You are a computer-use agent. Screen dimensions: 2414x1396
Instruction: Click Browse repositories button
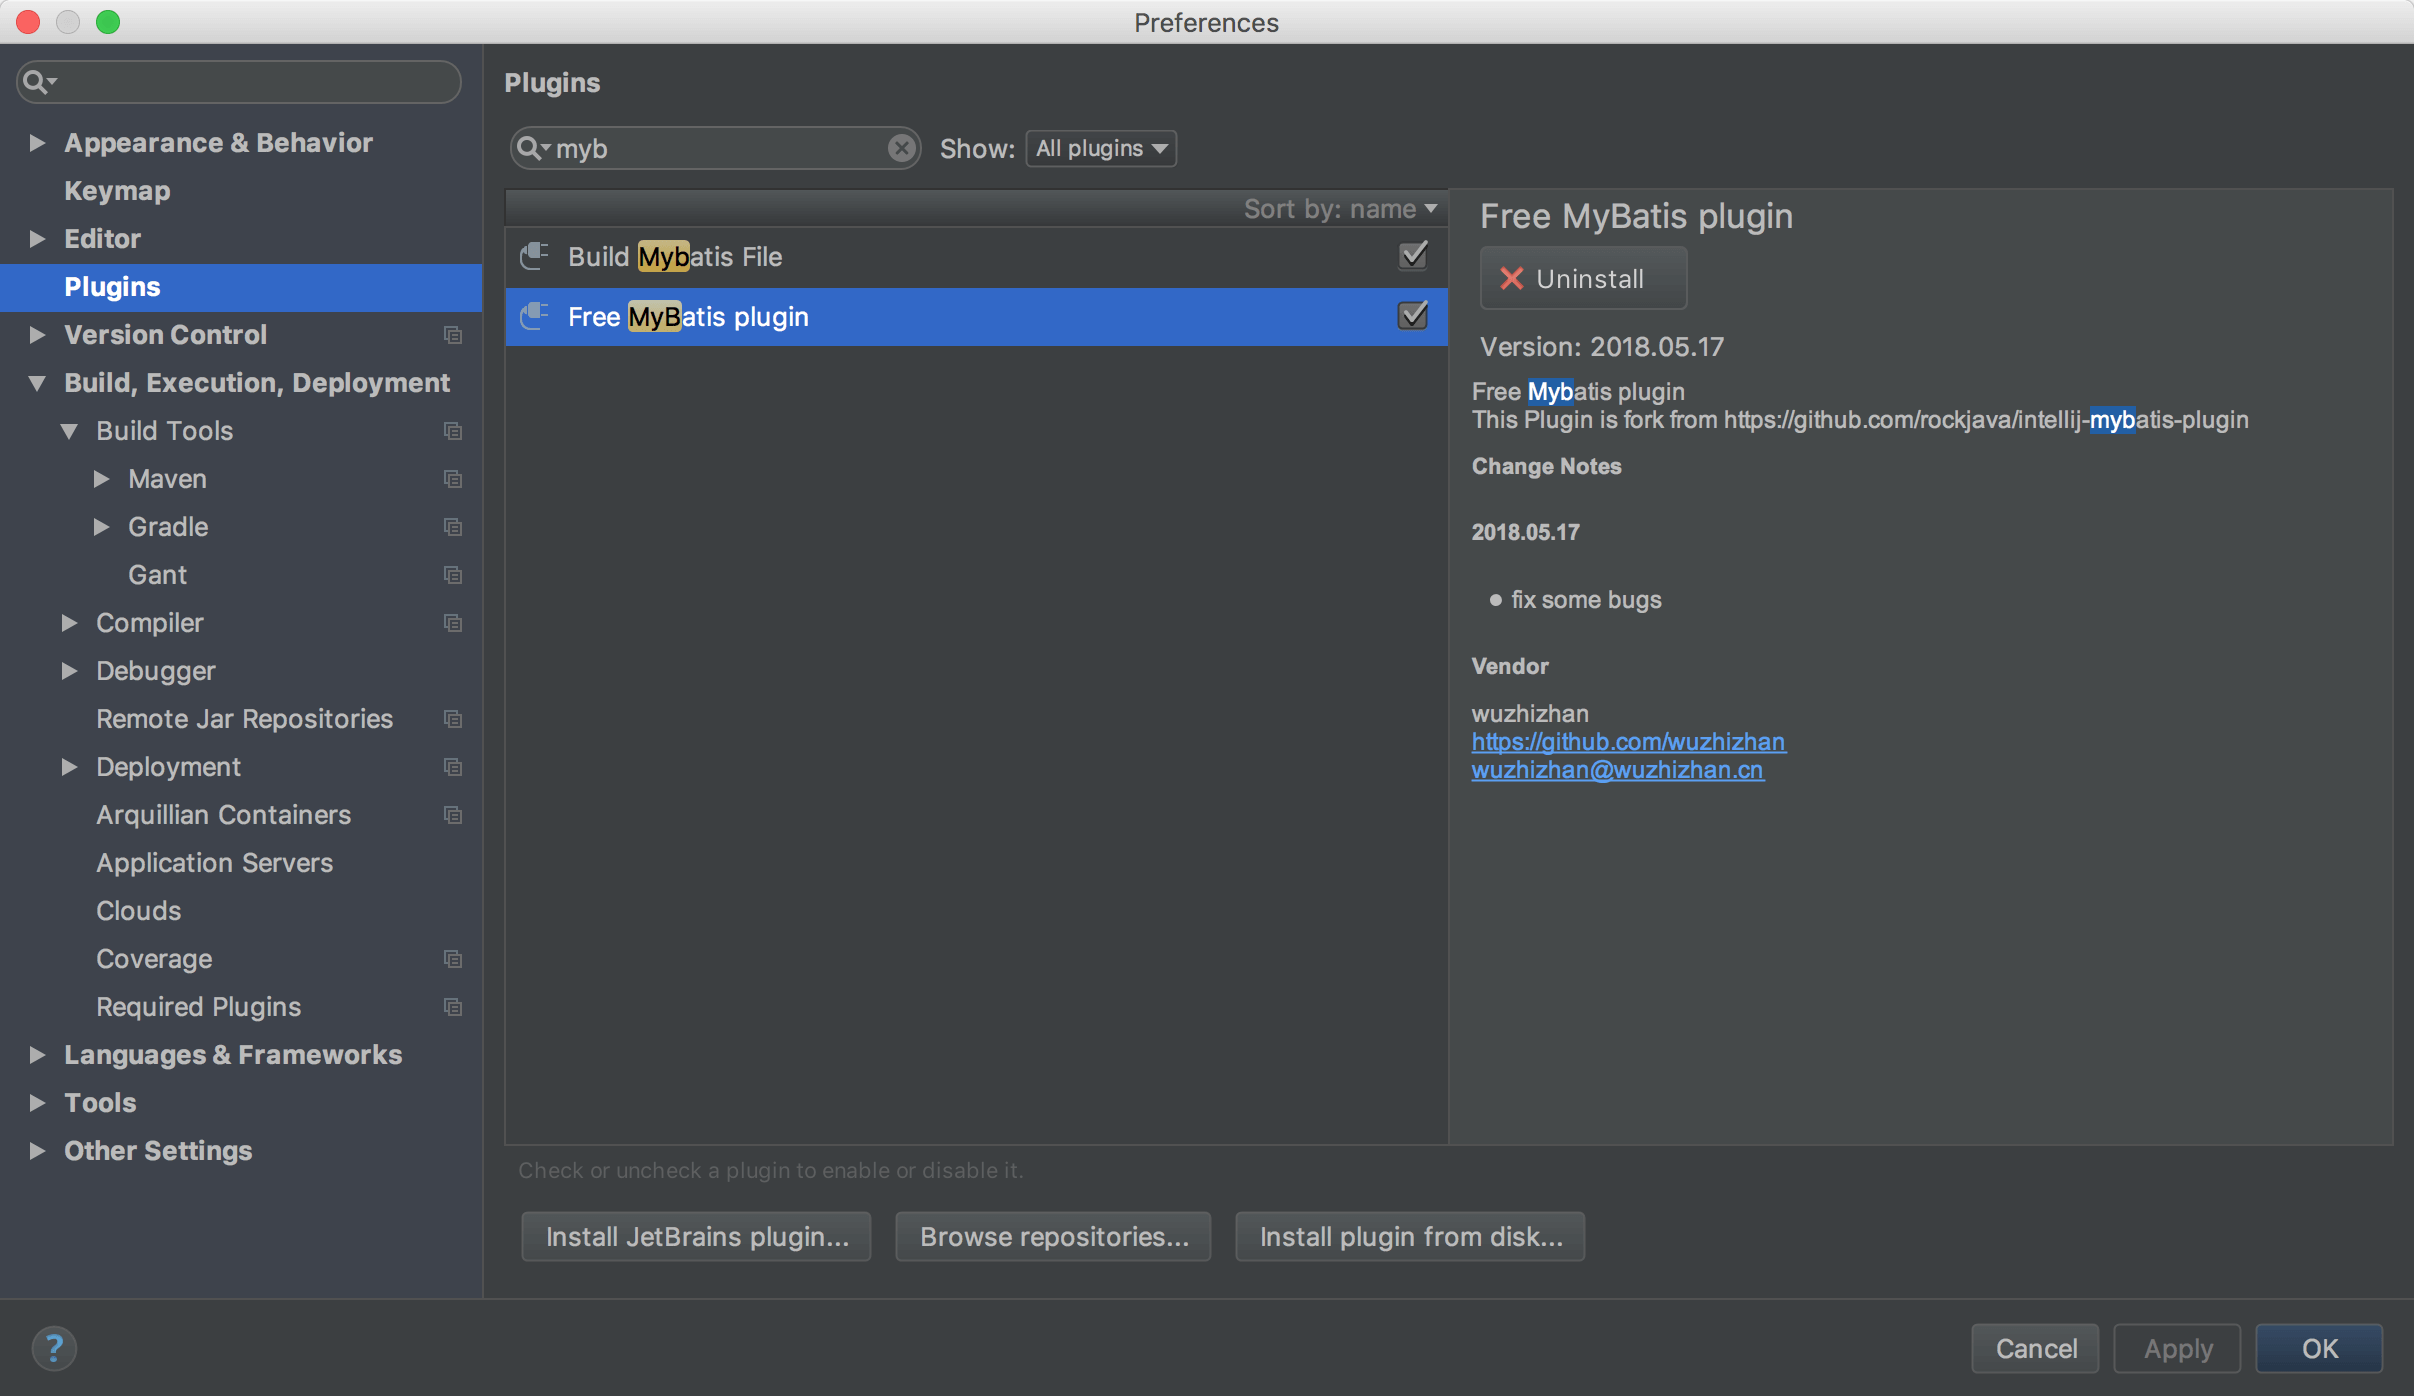point(1054,1237)
